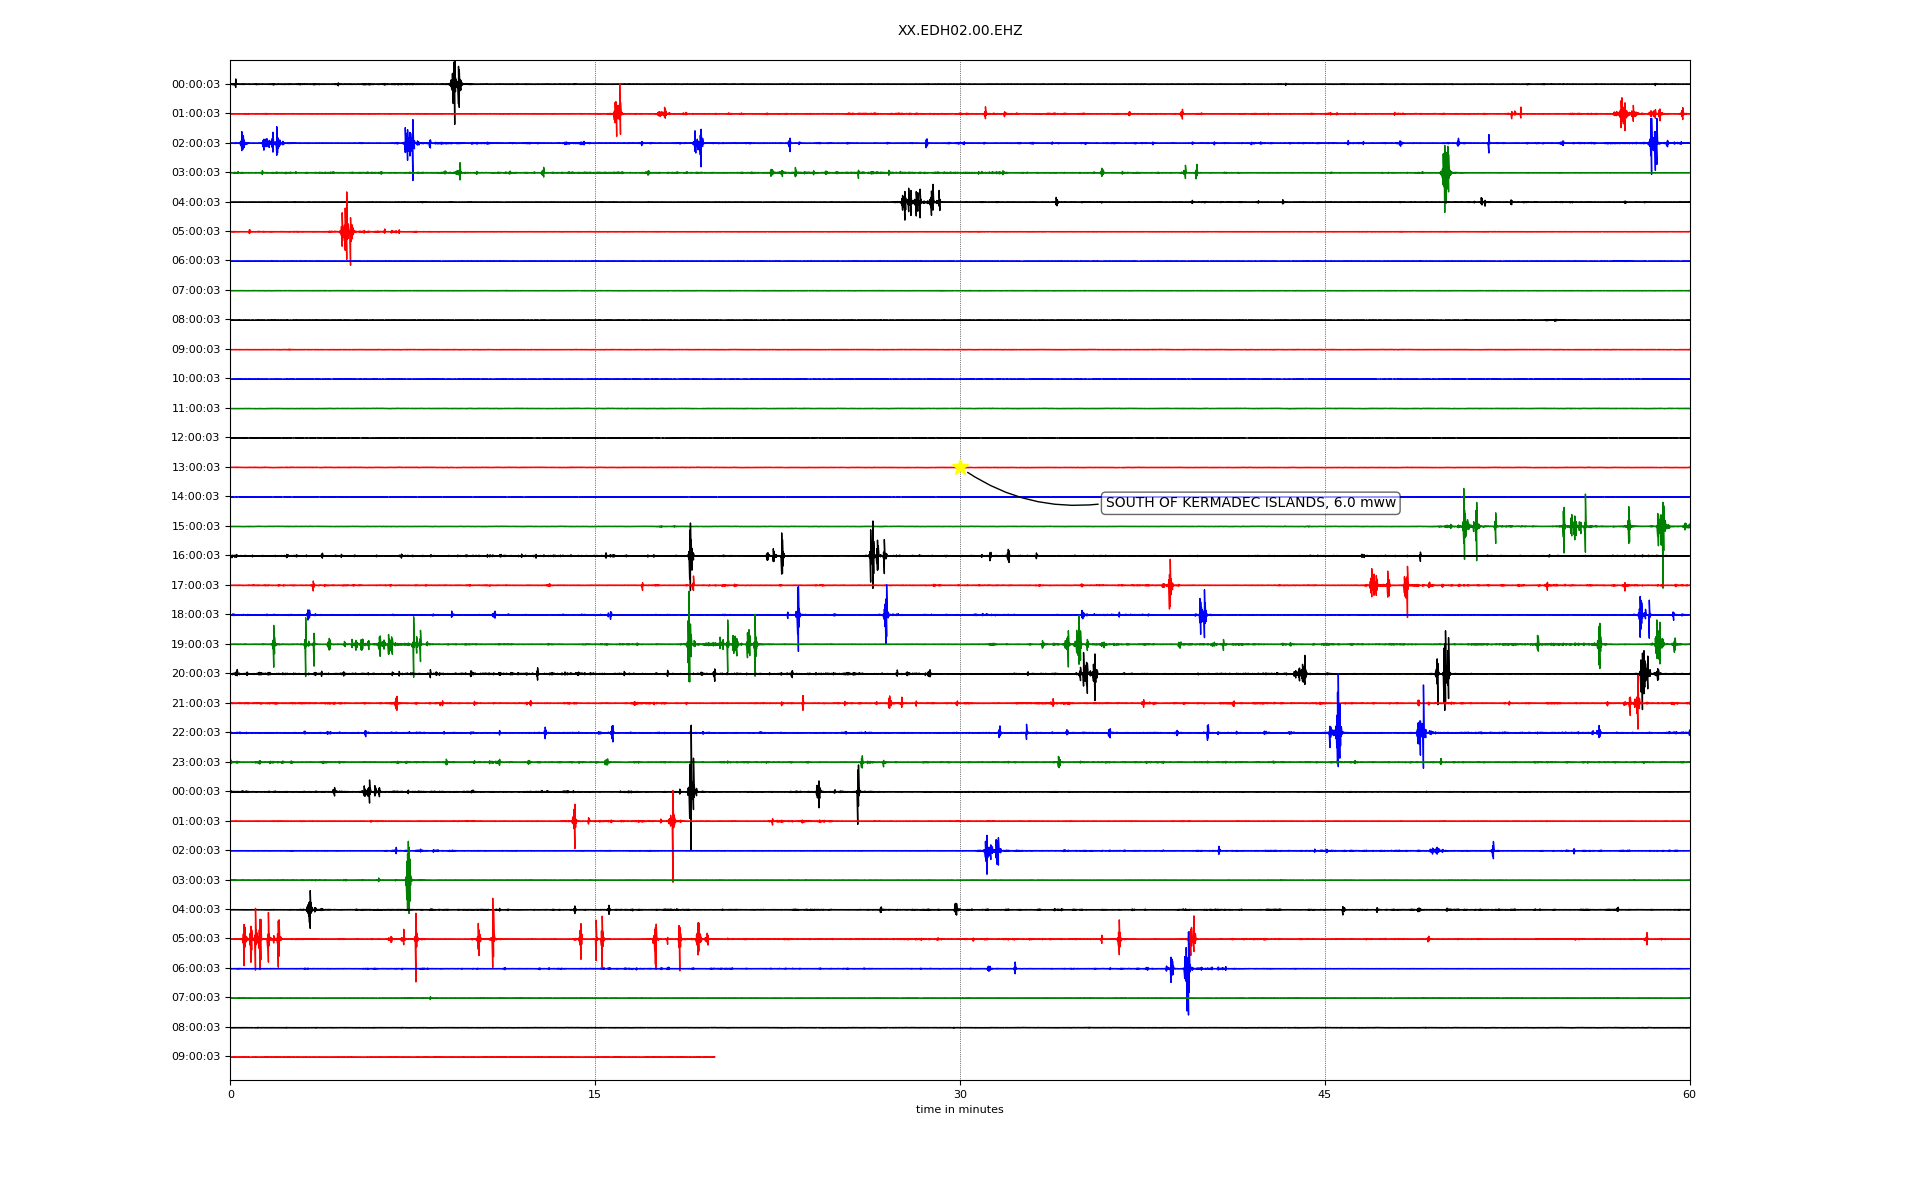This screenshot has width=1920, height=1200.
Task: Click x-axis tick label 45
Action: 1325,1095
